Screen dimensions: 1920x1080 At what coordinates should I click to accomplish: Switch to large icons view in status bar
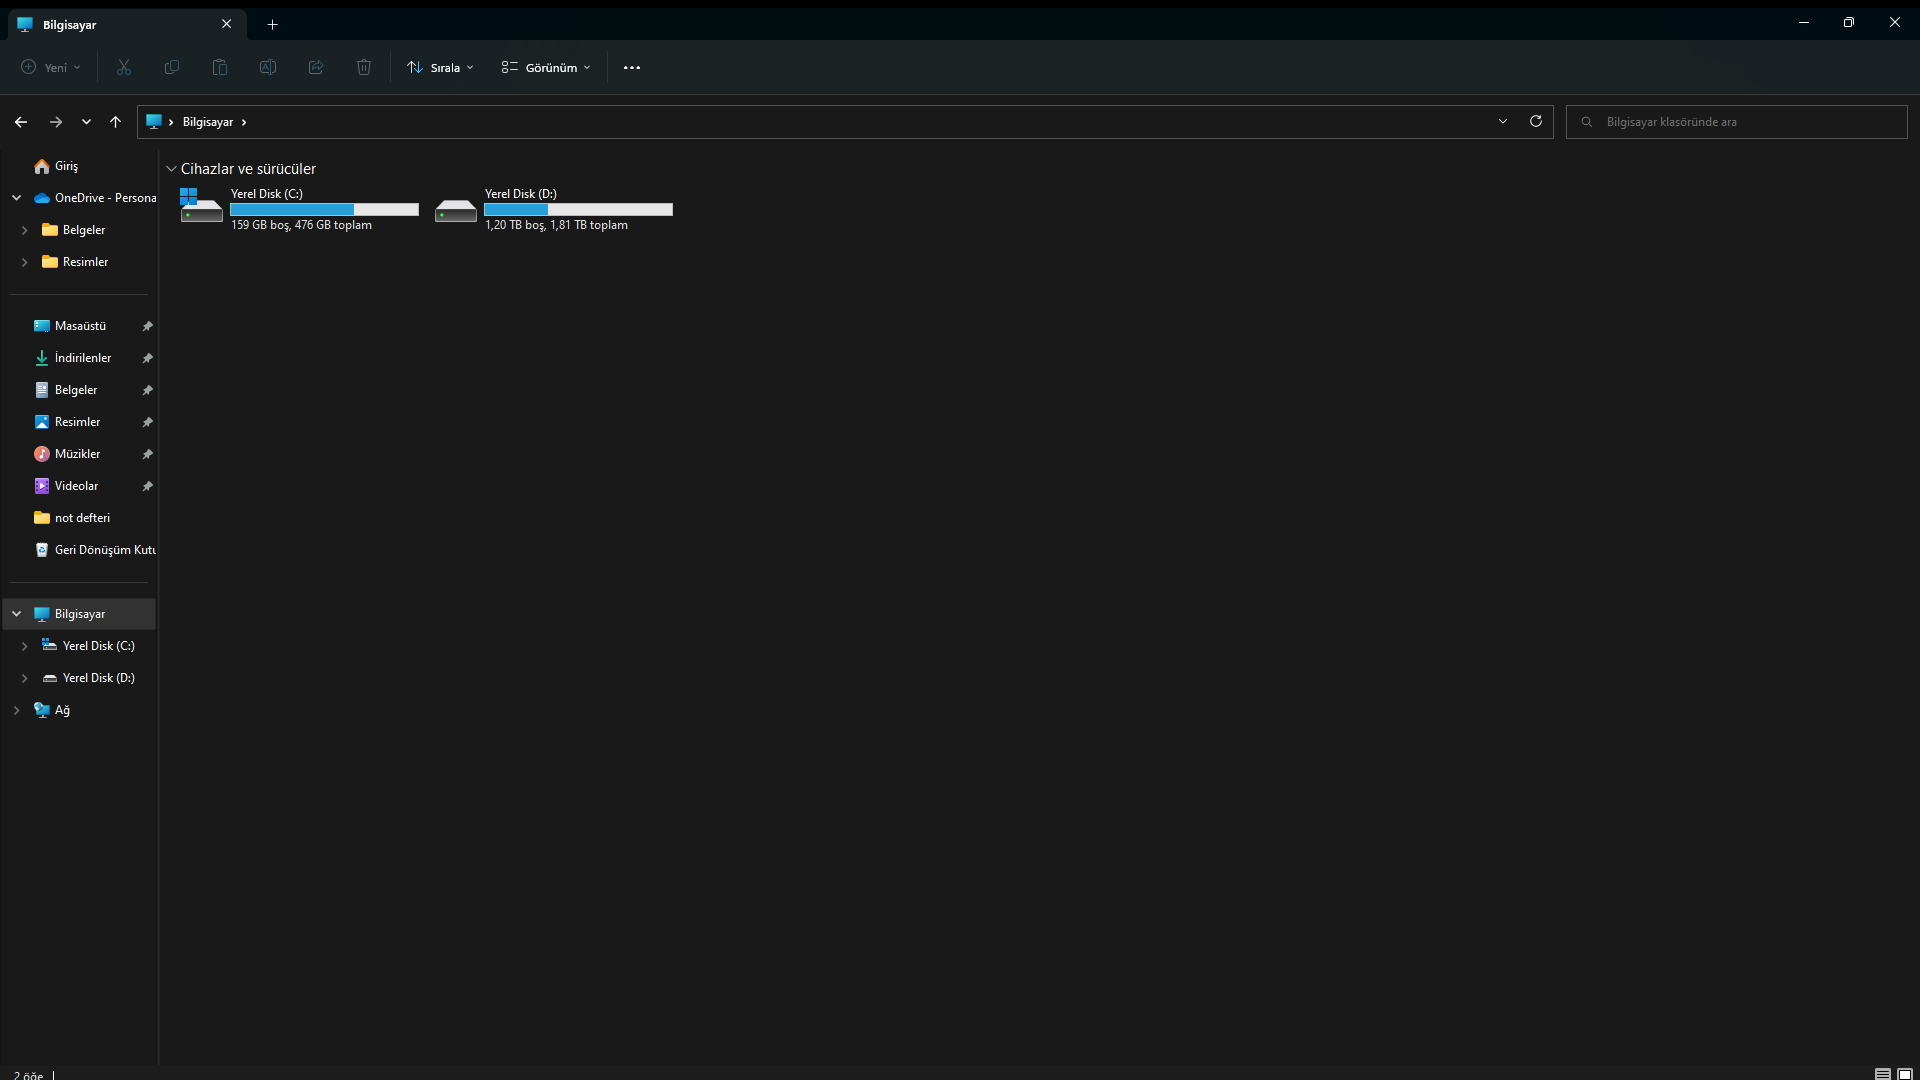1905,1074
